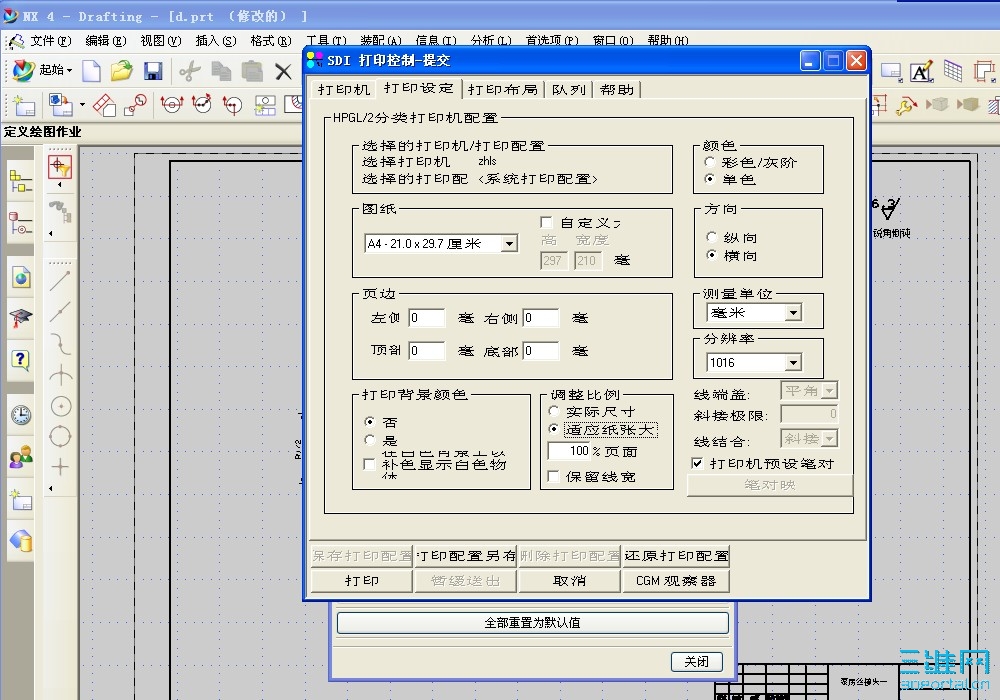The height and width of the screenshot is (700, 1000).
Task: Click the Section View icon
Action: (172, 105)
